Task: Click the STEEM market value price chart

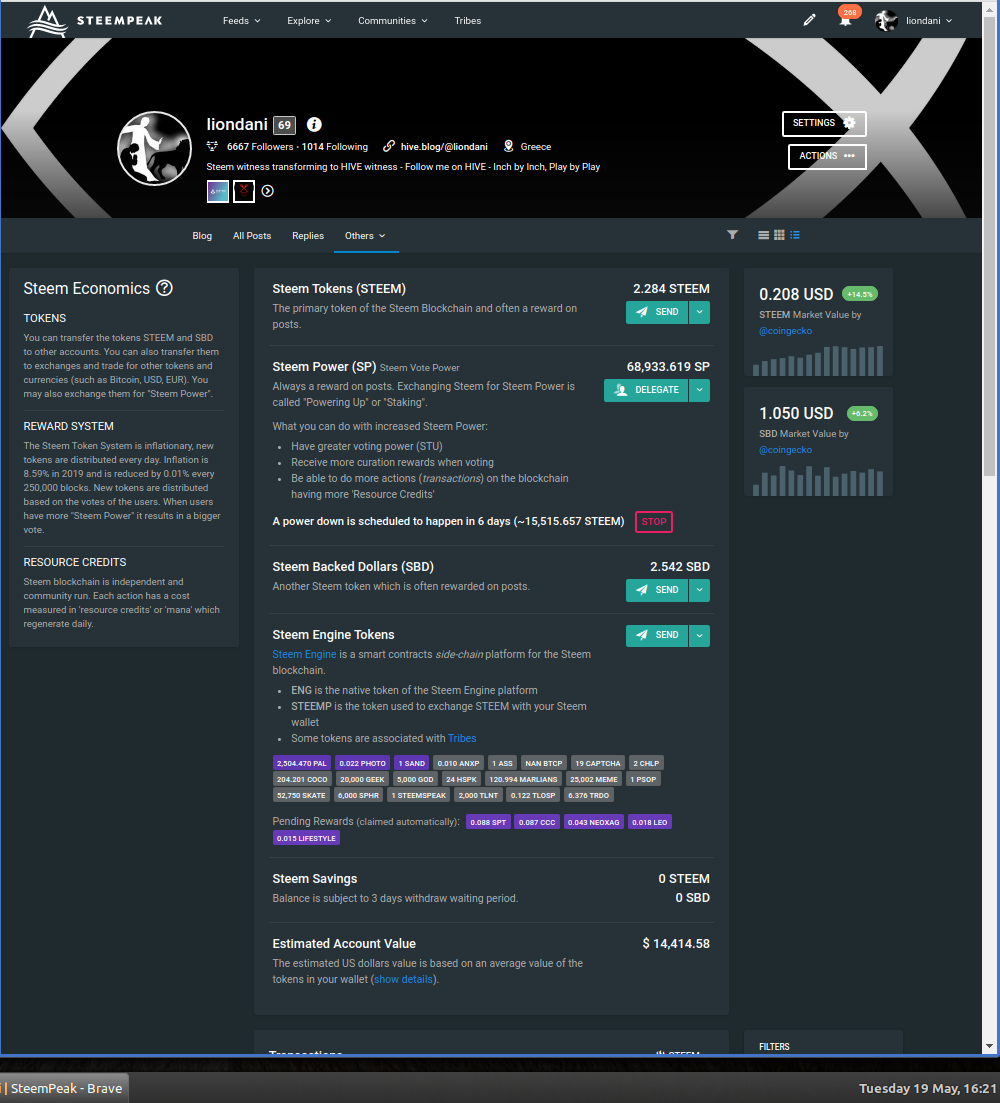Action: (818, 360)
